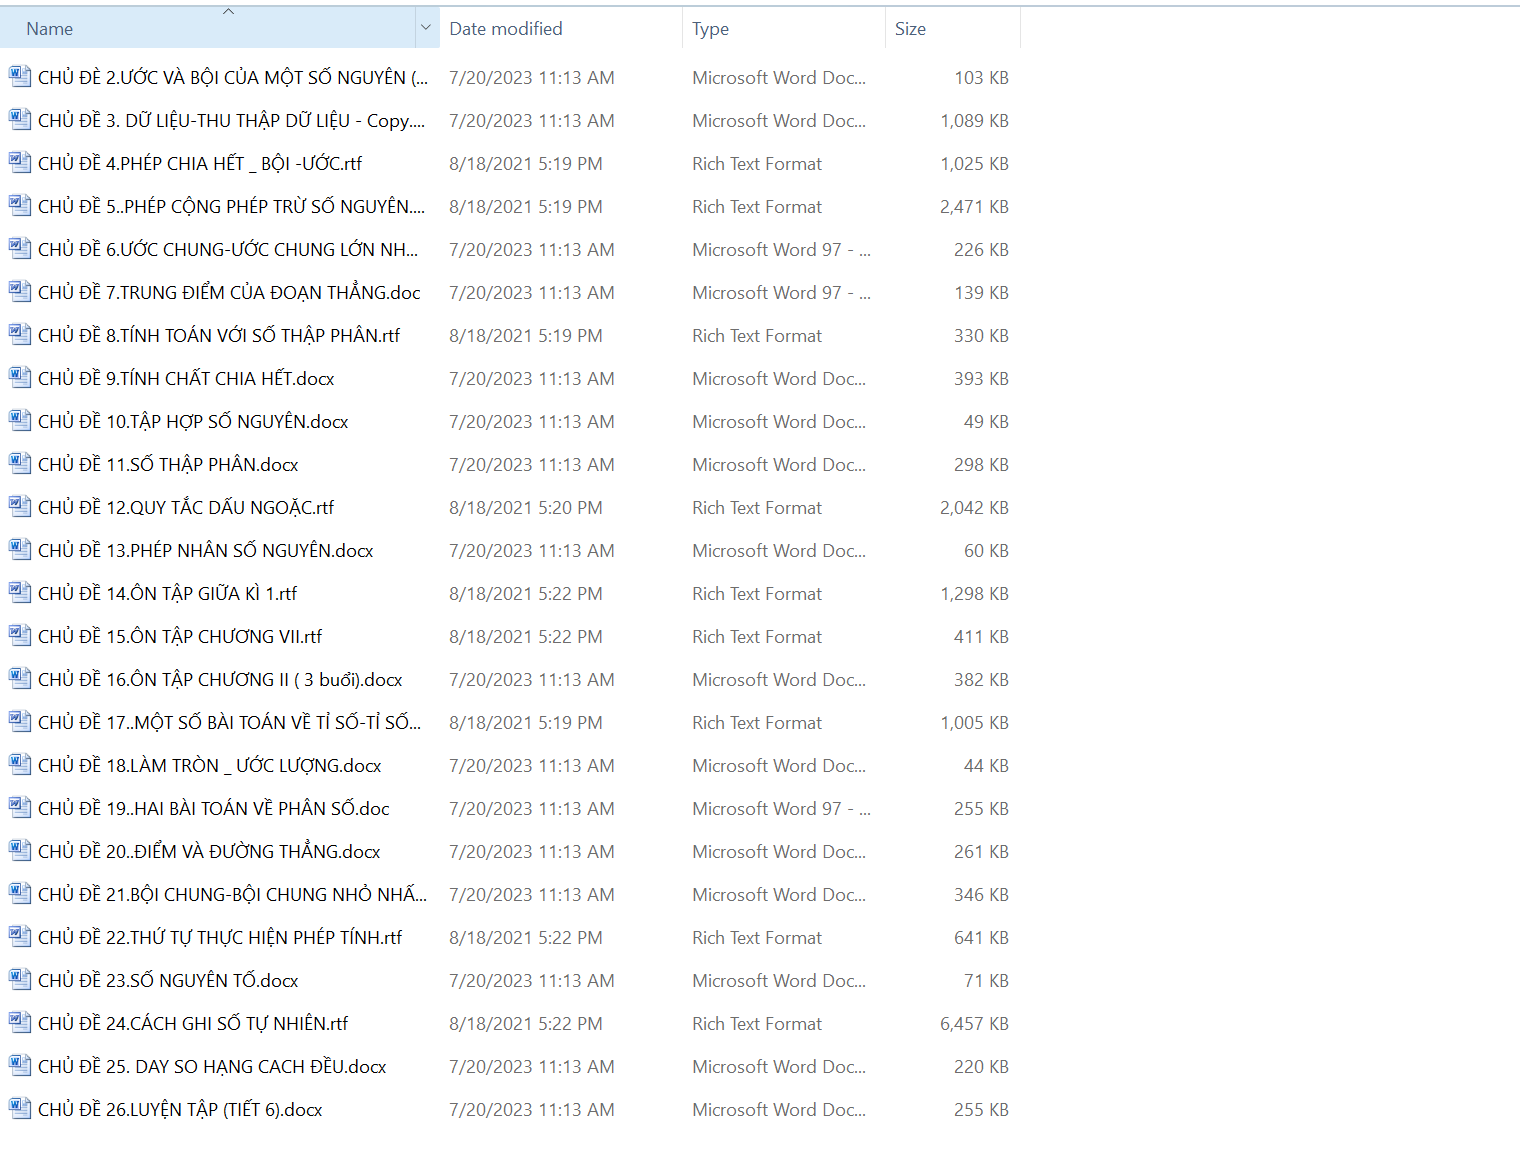Select file name CHỦ ĐỀ 22.THỨ TỰ THỰC HIỆN PHÉP TÍNH.rtf

(x=220, y=937)
